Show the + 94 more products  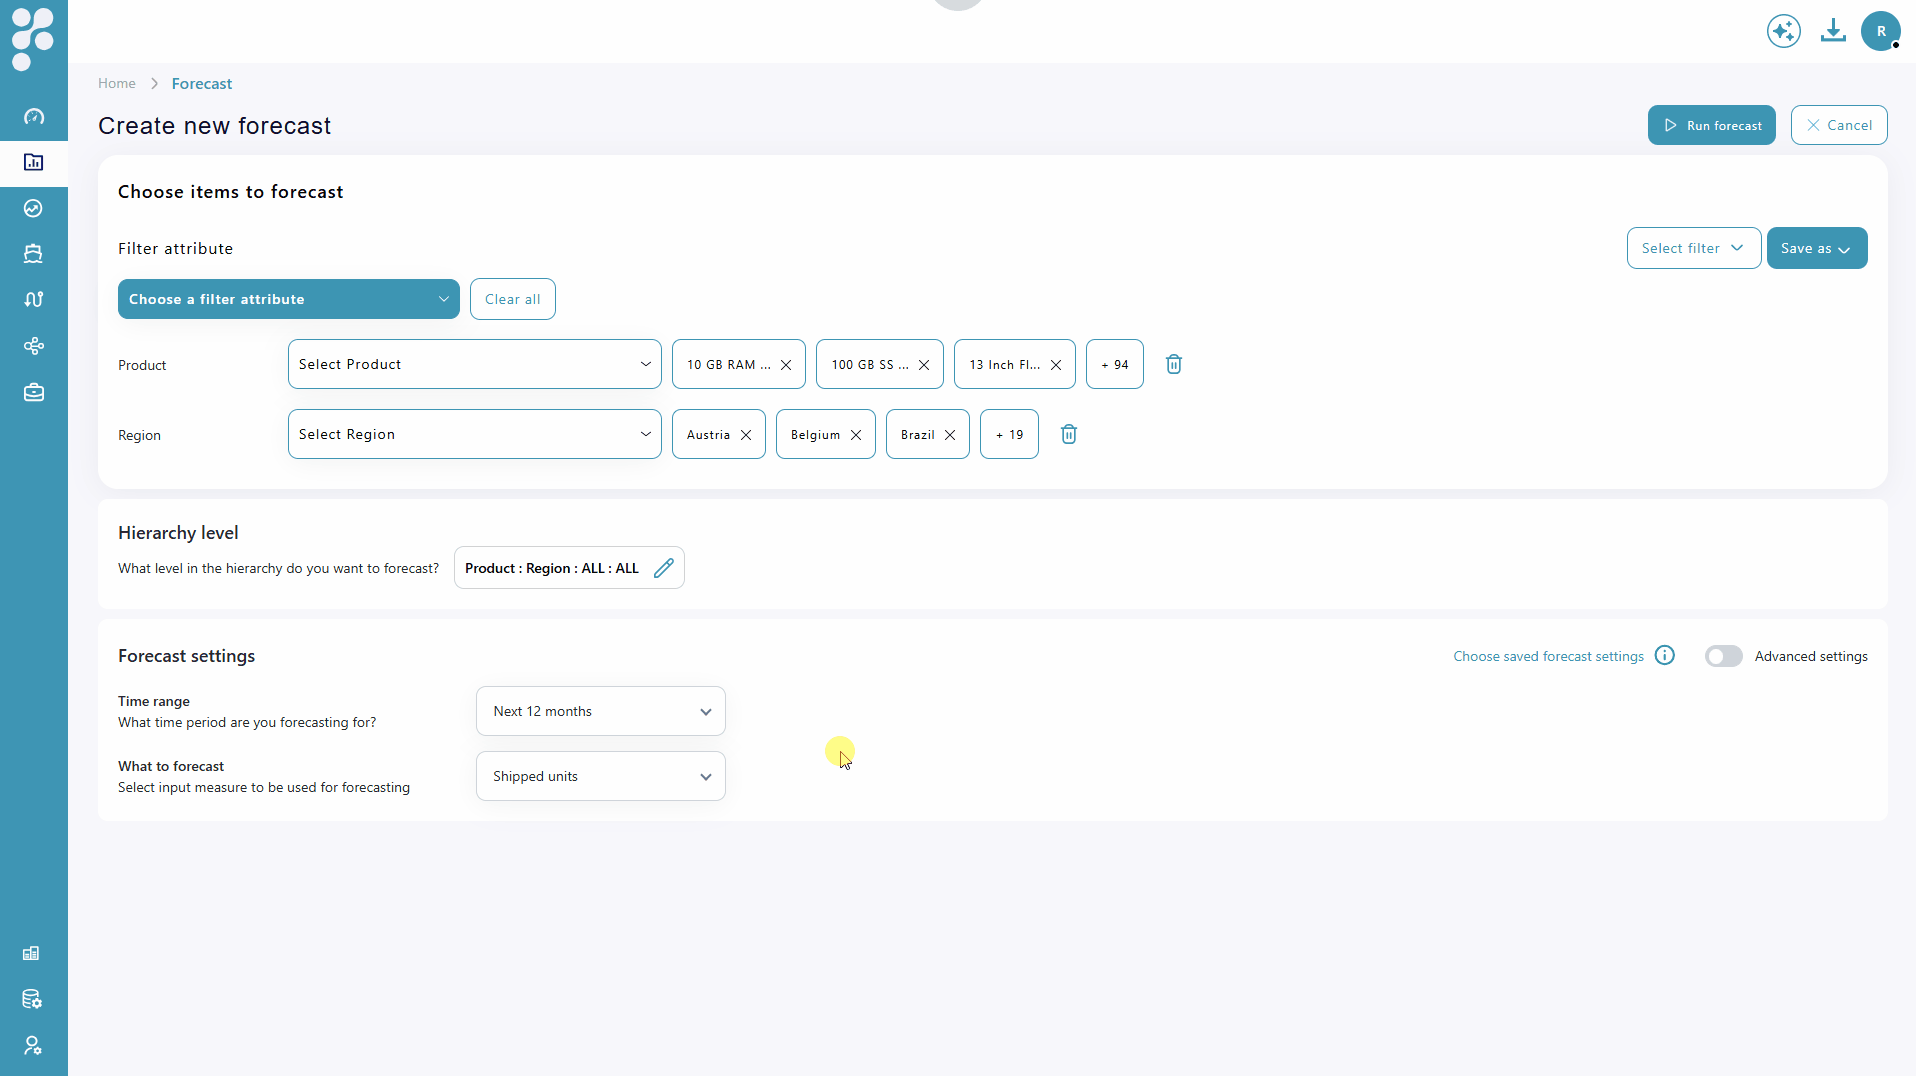click(x=1115, y=364)
